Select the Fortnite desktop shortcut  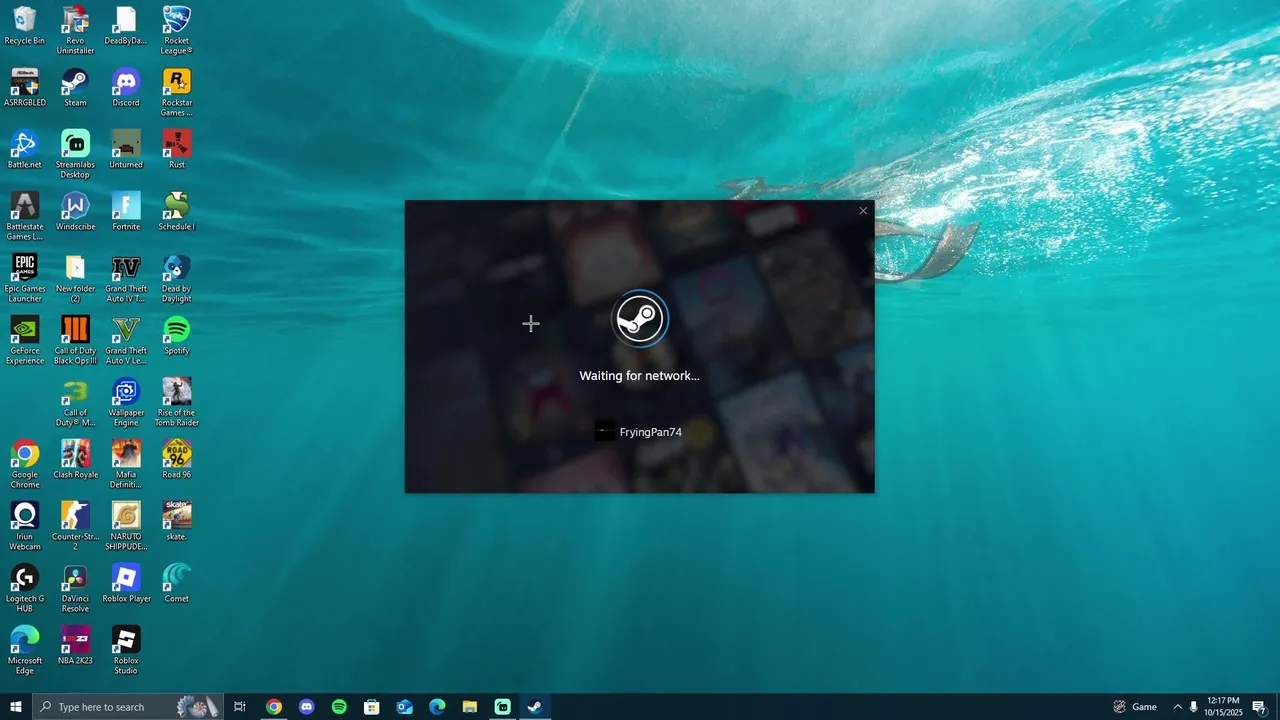[x=126, y=212]
